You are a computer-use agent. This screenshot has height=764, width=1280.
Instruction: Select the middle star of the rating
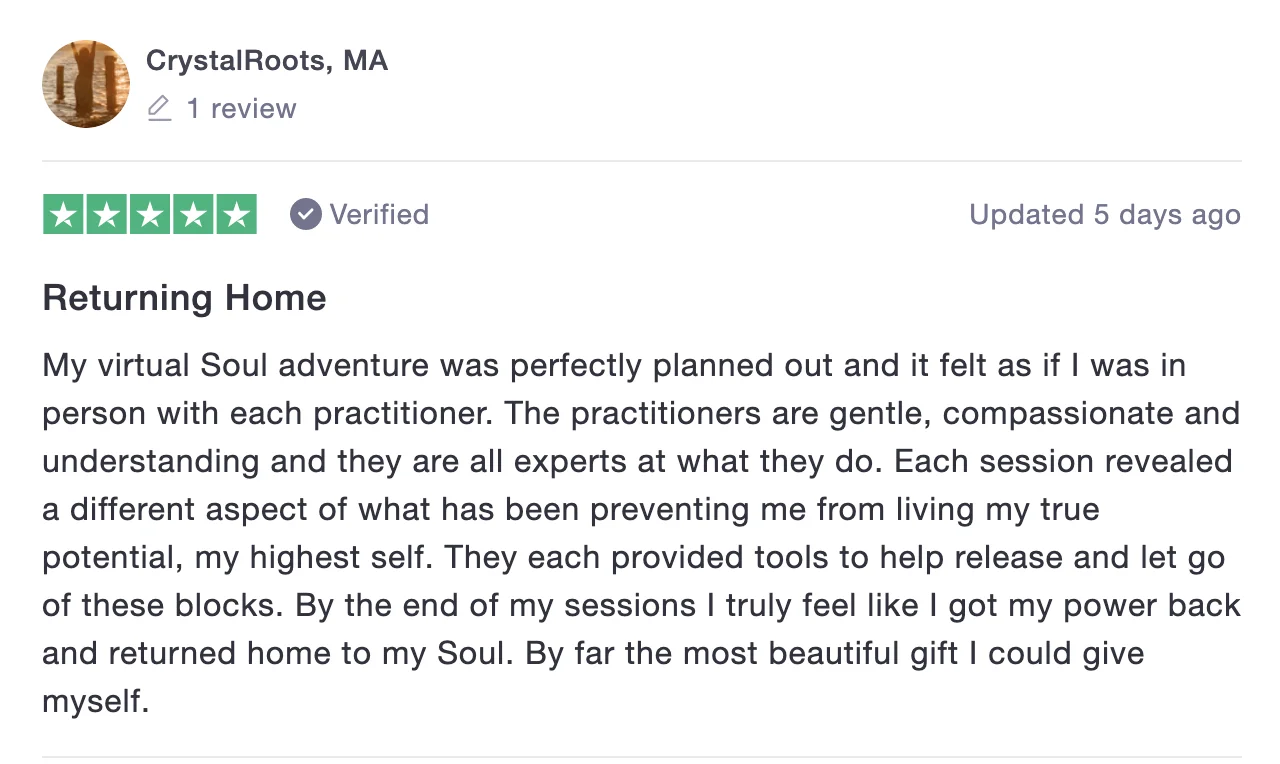(149, 213)
